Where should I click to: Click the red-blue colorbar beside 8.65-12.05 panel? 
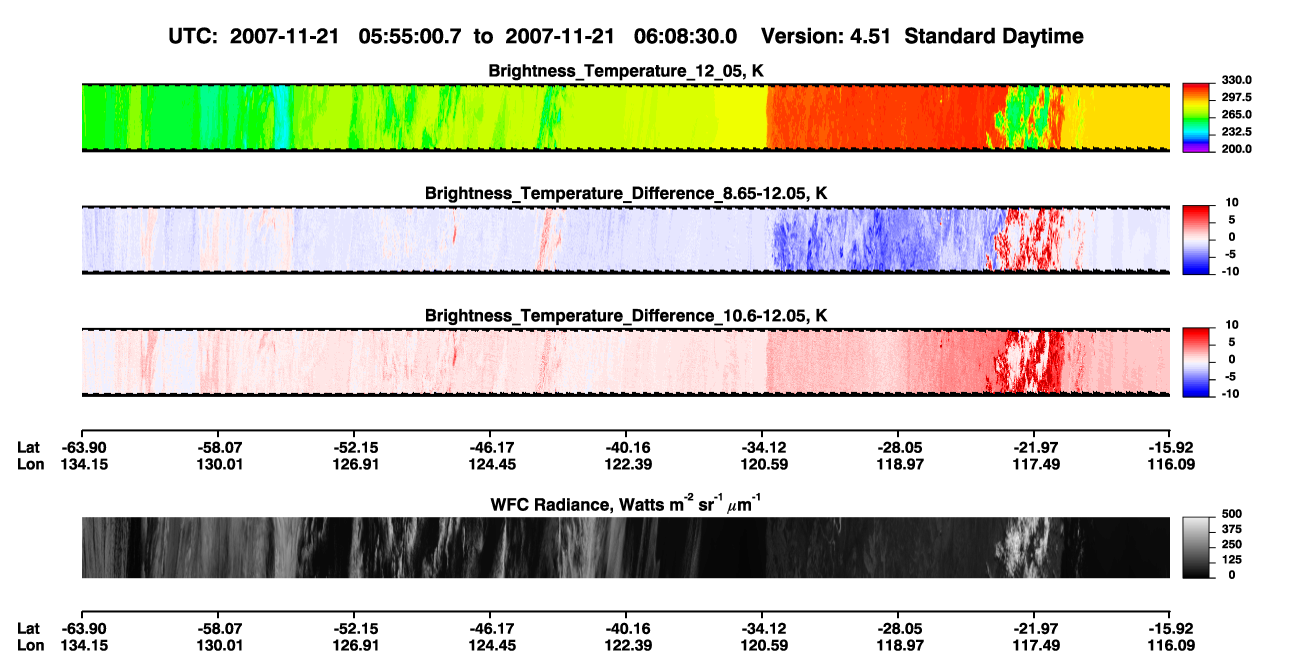click(1197, 239)
